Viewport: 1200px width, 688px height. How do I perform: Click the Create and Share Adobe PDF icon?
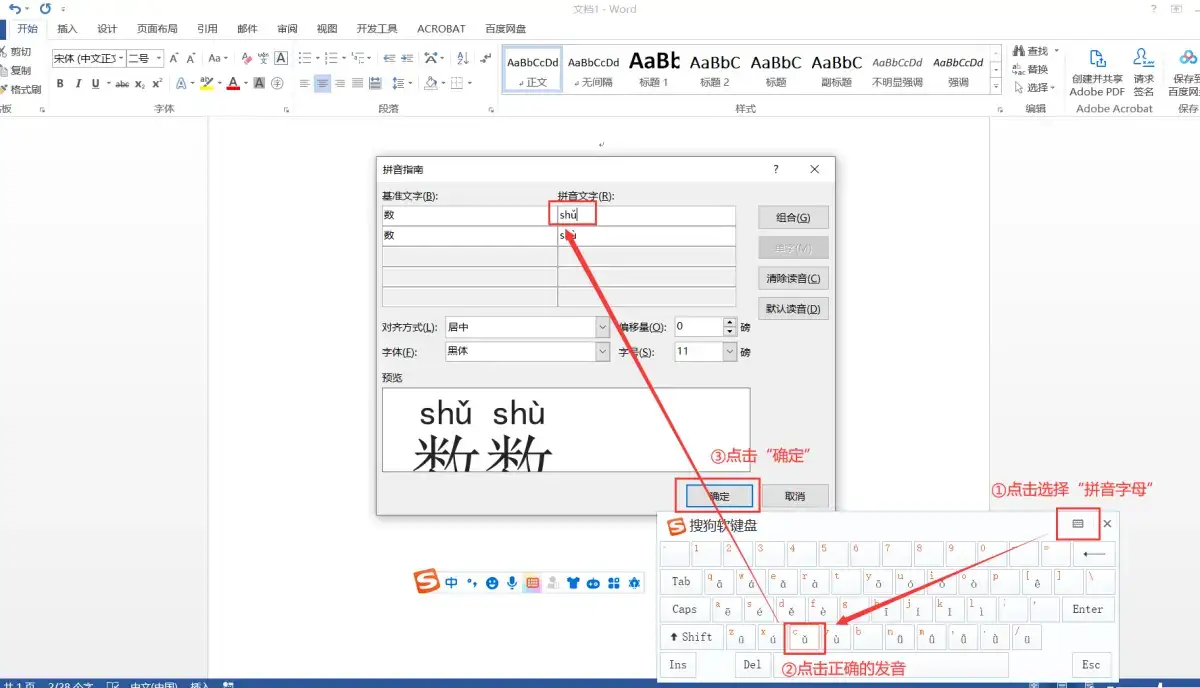1097,59
